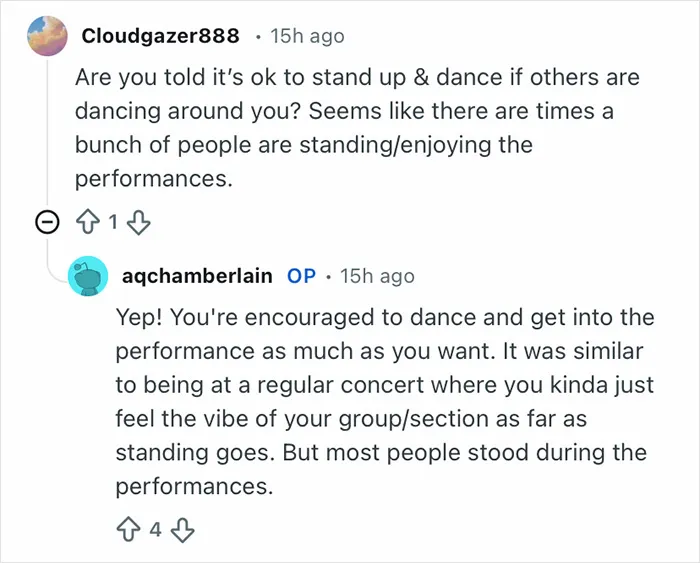Click the word 'performances.' ending aqchamberlain's reply

tap(194, 486)
